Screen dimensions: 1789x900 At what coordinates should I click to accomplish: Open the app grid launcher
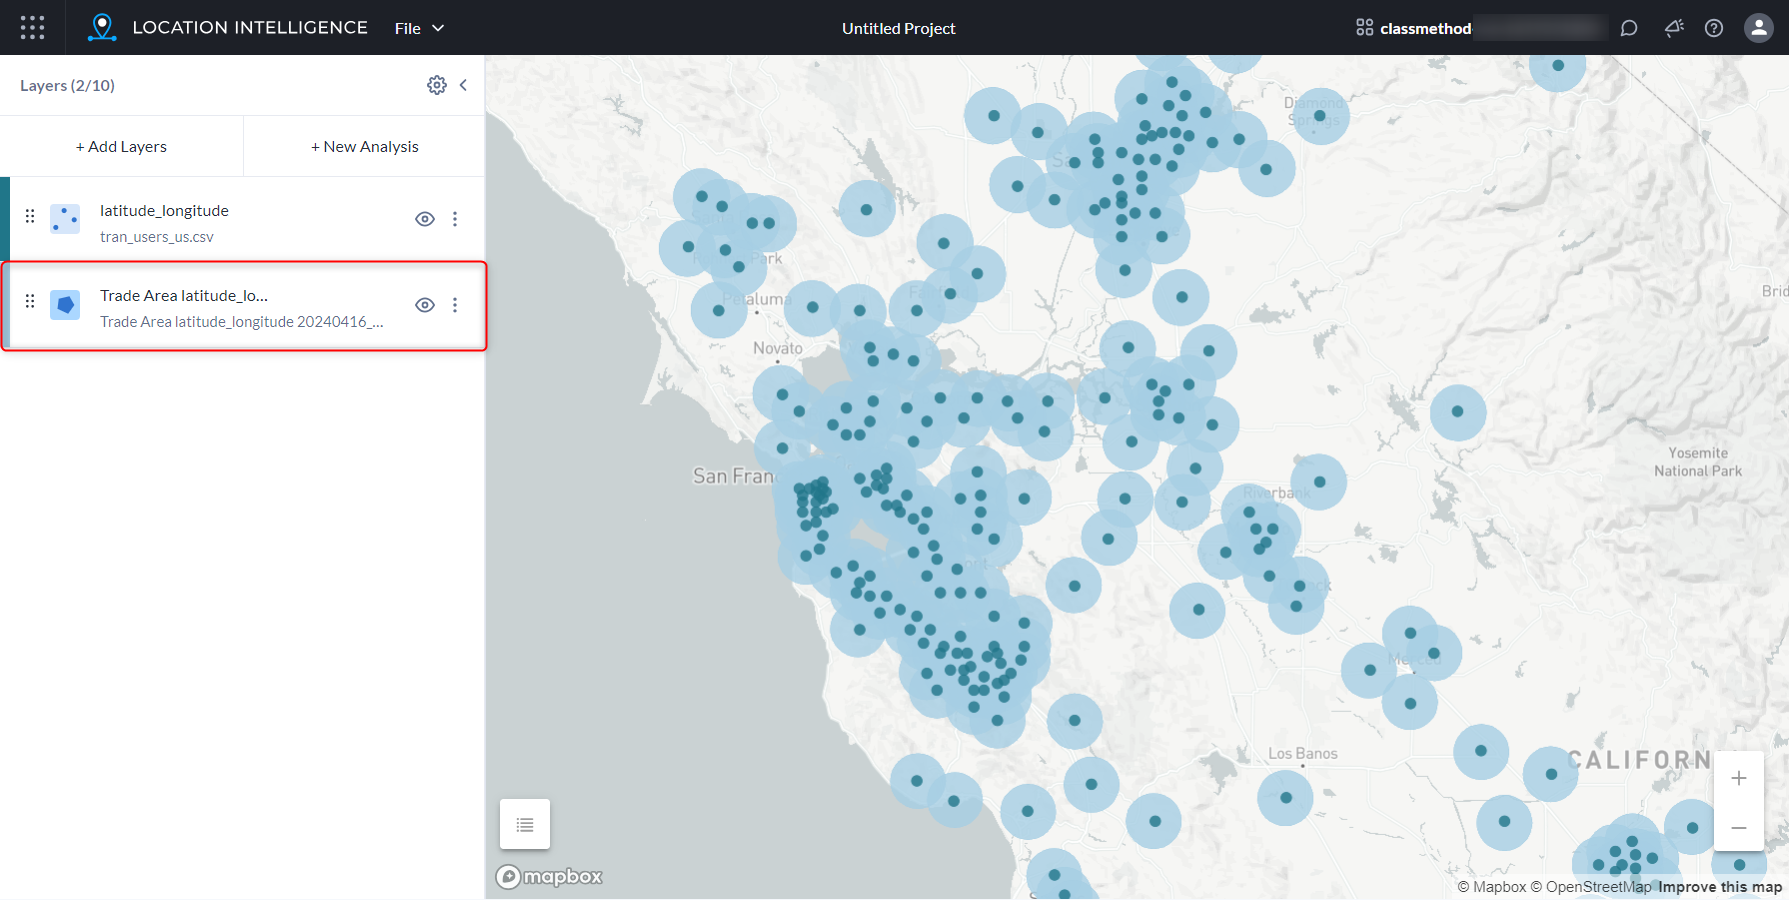pos(32,27)
